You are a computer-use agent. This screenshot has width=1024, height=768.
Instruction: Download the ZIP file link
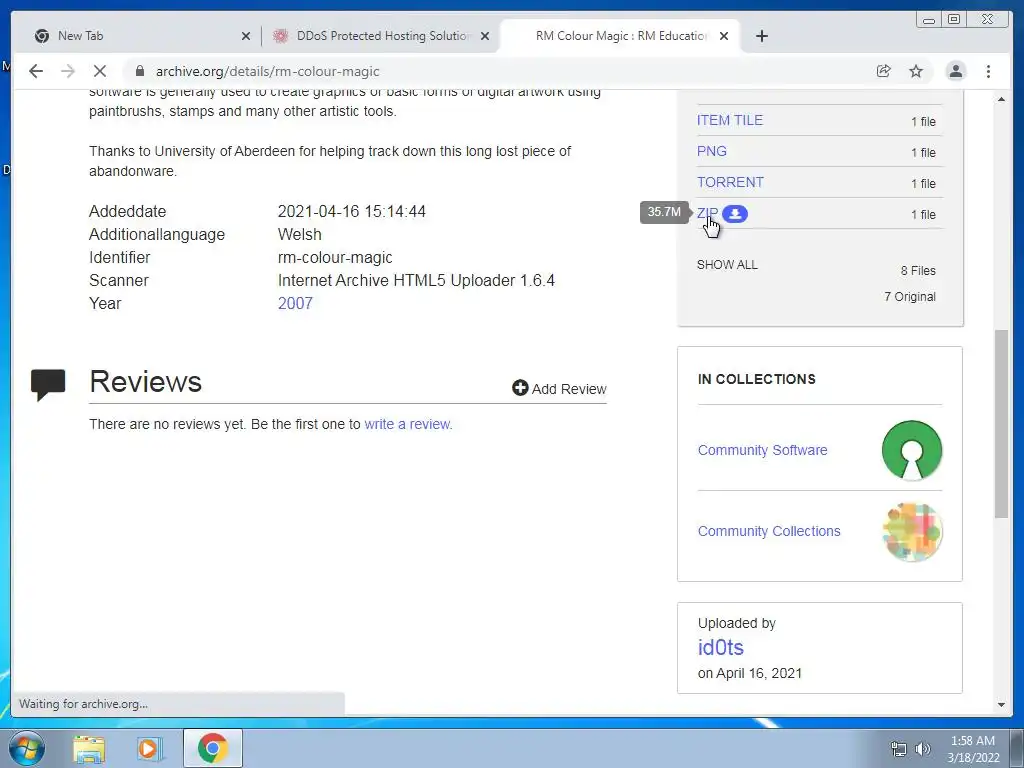[x=707, y=214]
